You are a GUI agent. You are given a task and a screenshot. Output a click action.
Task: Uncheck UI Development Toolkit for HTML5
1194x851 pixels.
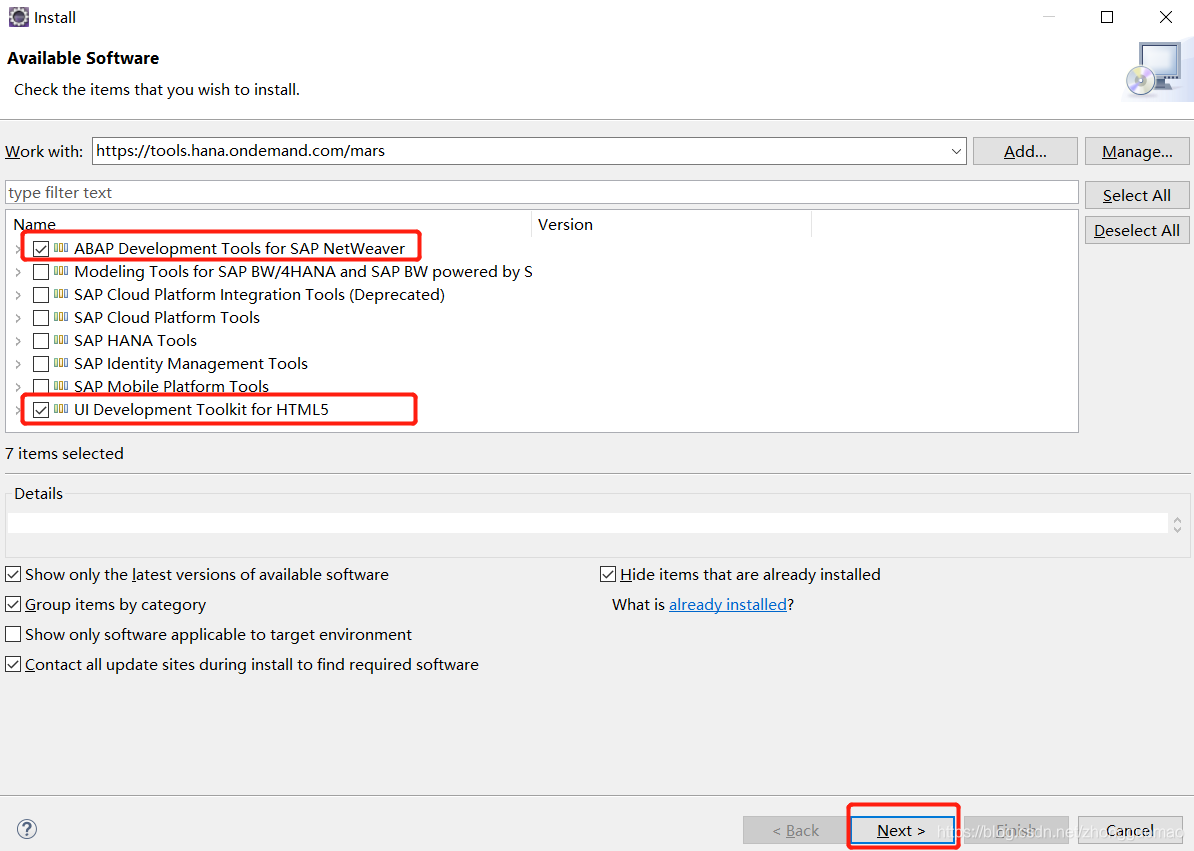[x=41, y=410]
